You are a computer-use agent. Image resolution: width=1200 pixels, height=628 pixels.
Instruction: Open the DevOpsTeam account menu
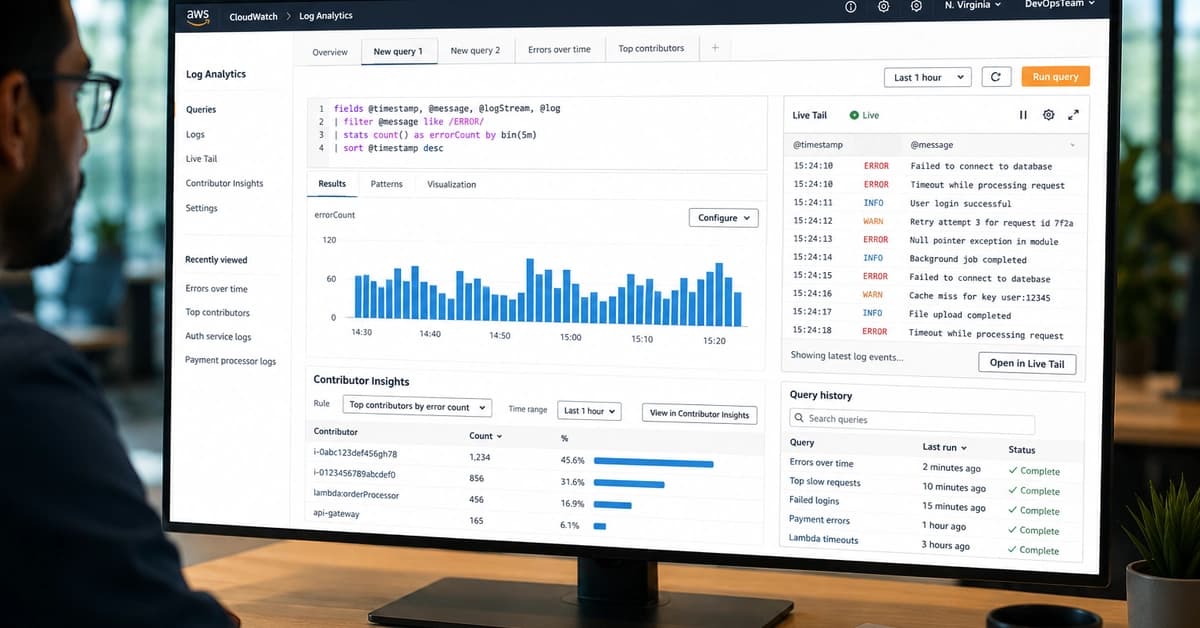pyautogui.click(x=1060, y=4)
